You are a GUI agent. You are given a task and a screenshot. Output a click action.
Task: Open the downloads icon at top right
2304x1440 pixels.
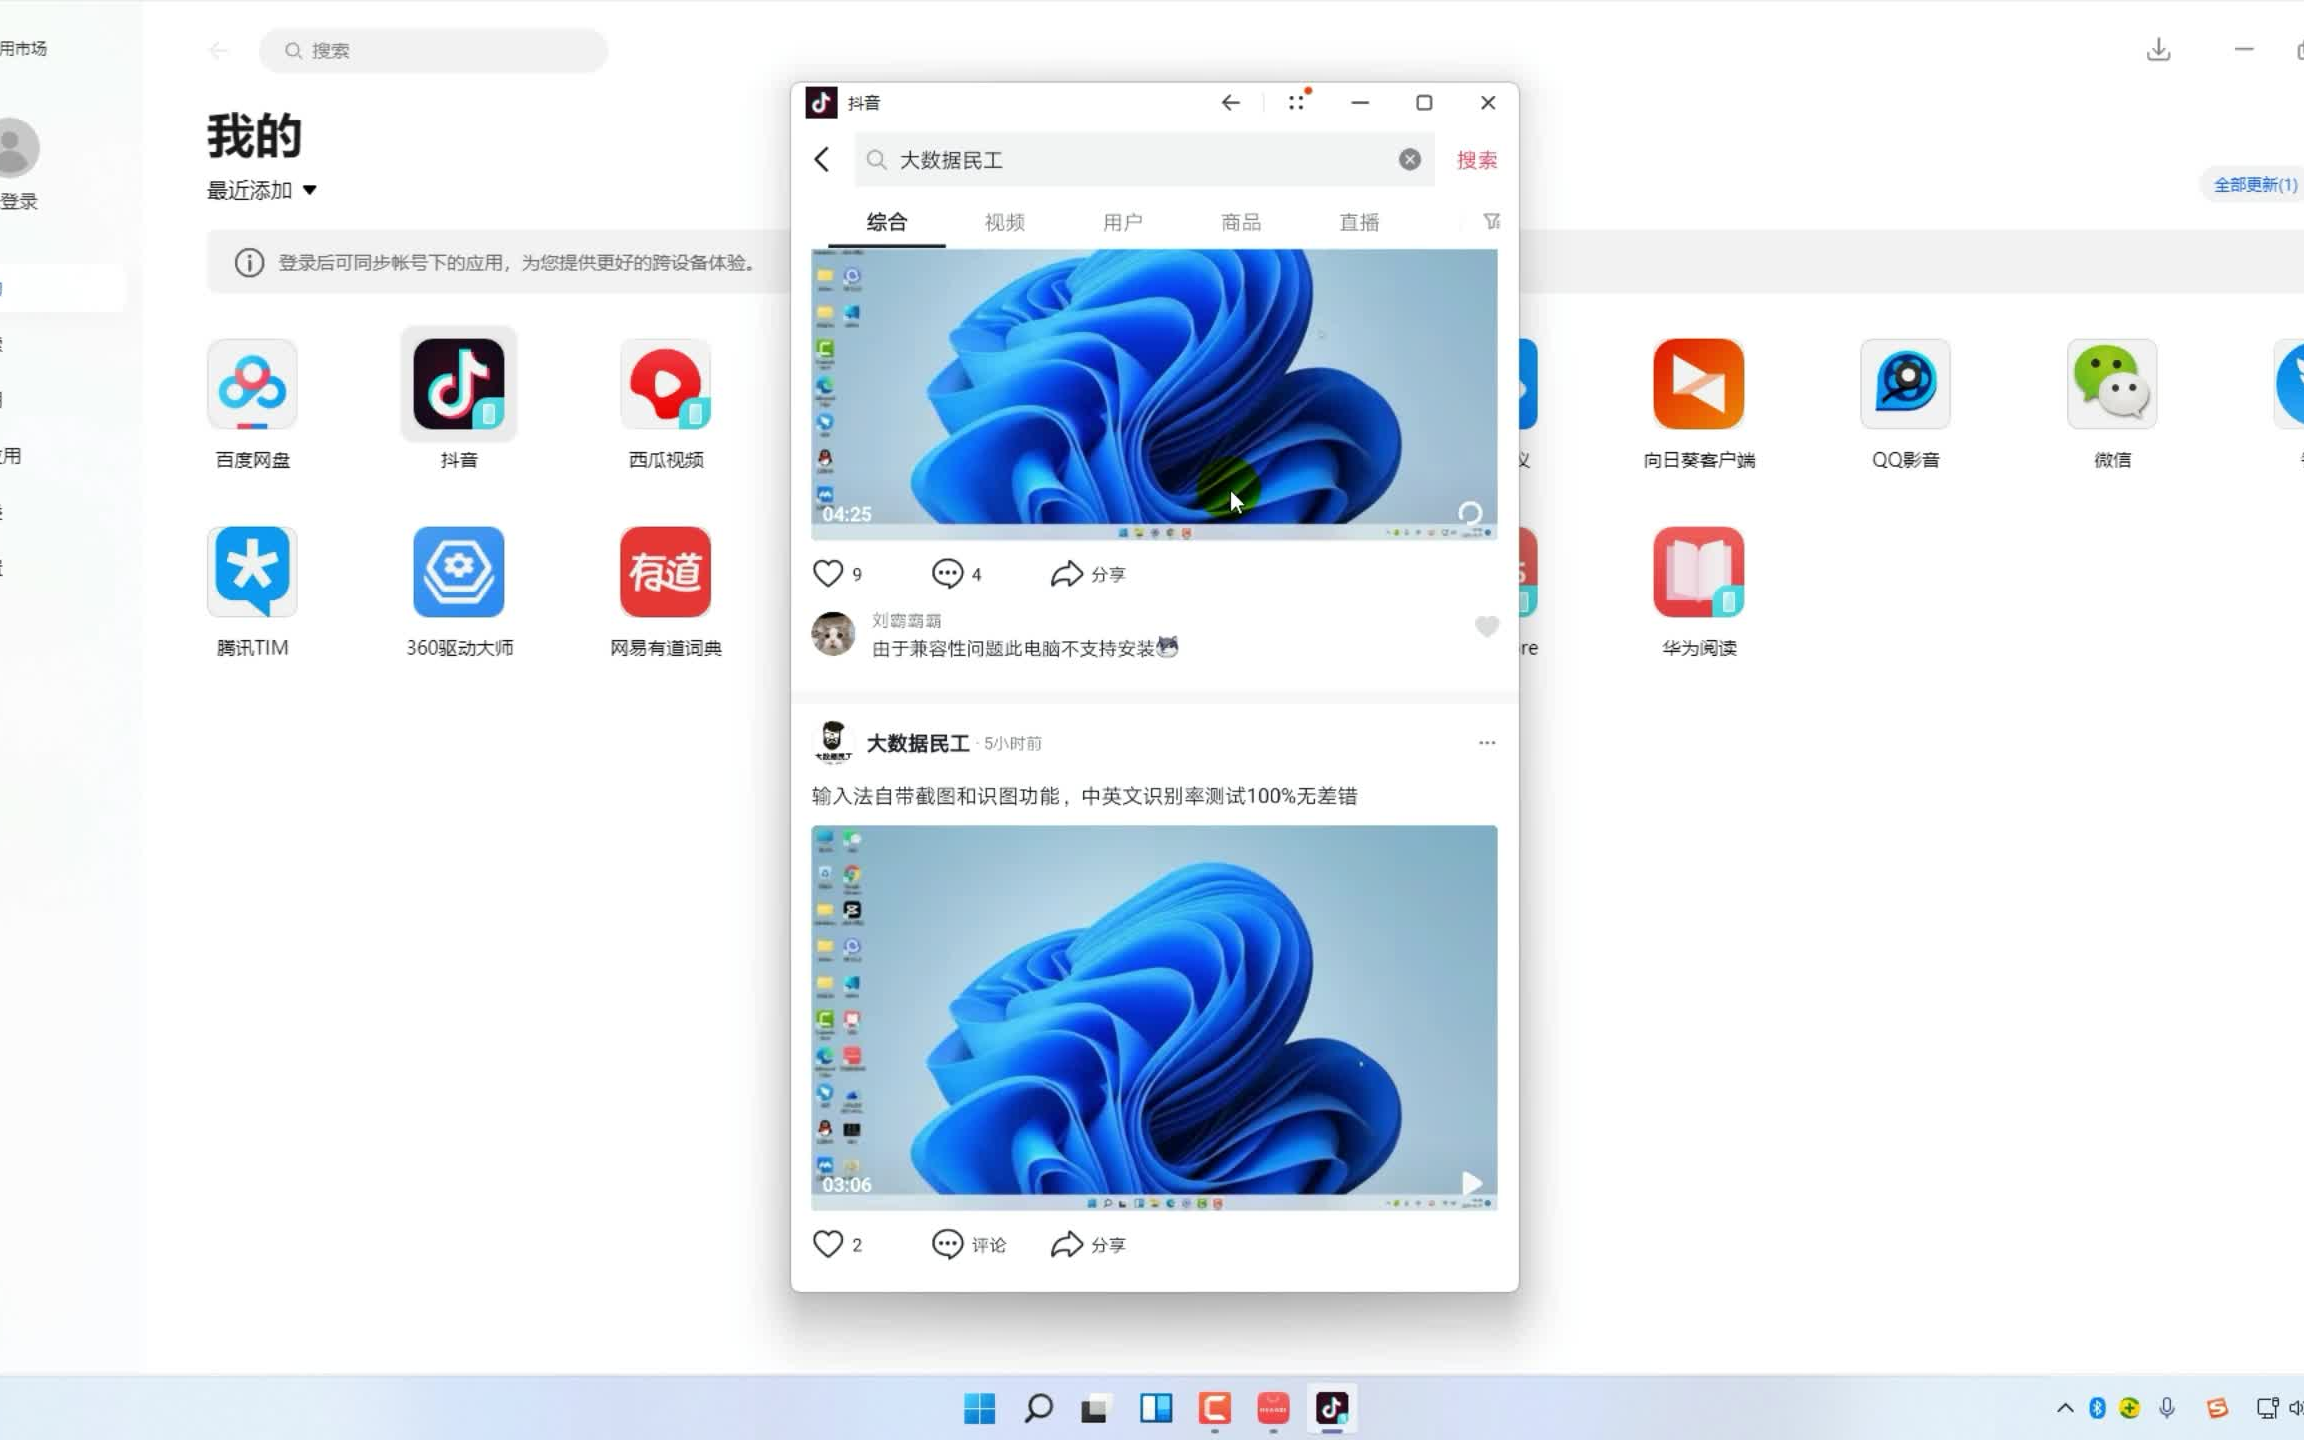[x=2159, y=50]
